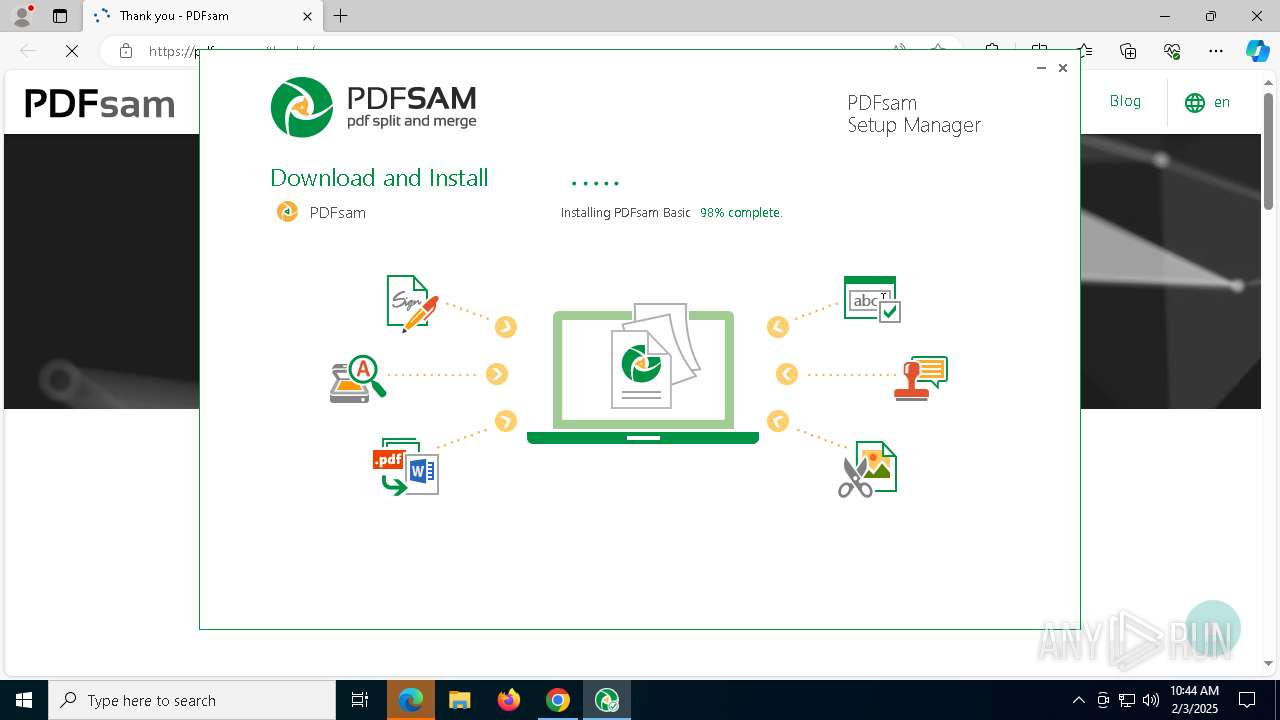Open Firefox from taskbar
Screen dimensions: 1280x720
click(x=509, y=700)
